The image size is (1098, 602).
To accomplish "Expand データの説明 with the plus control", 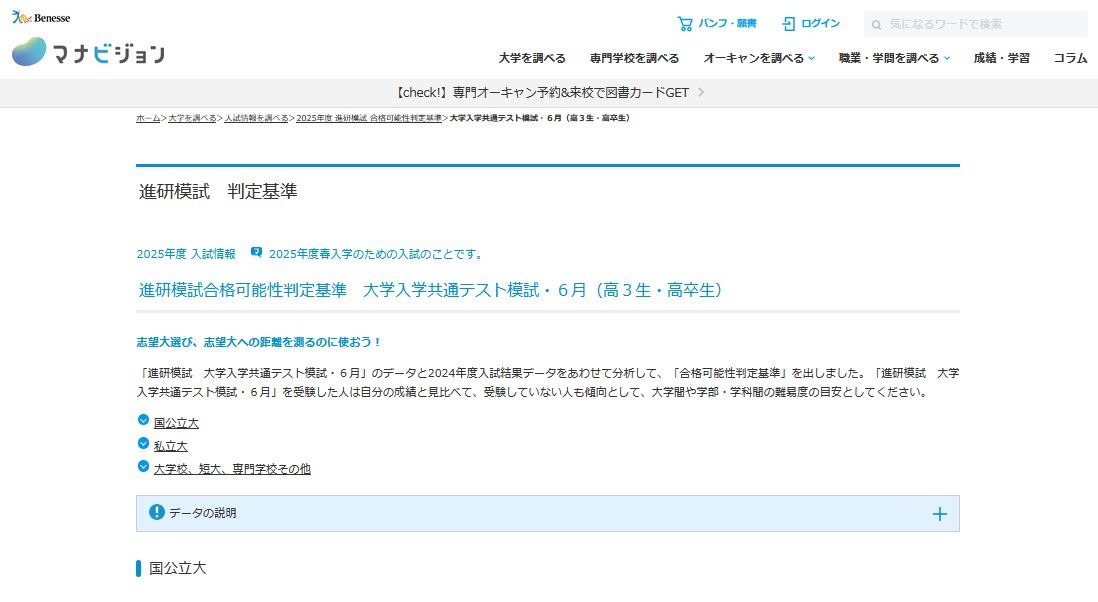I will (939, 513).
